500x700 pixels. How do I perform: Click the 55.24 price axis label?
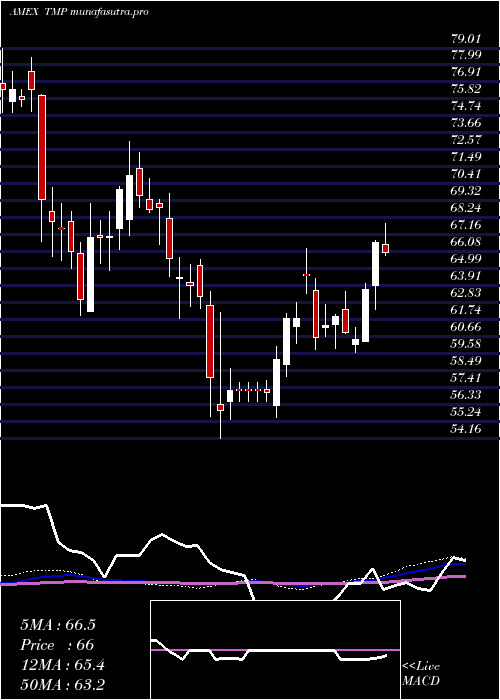coord(466,412)
